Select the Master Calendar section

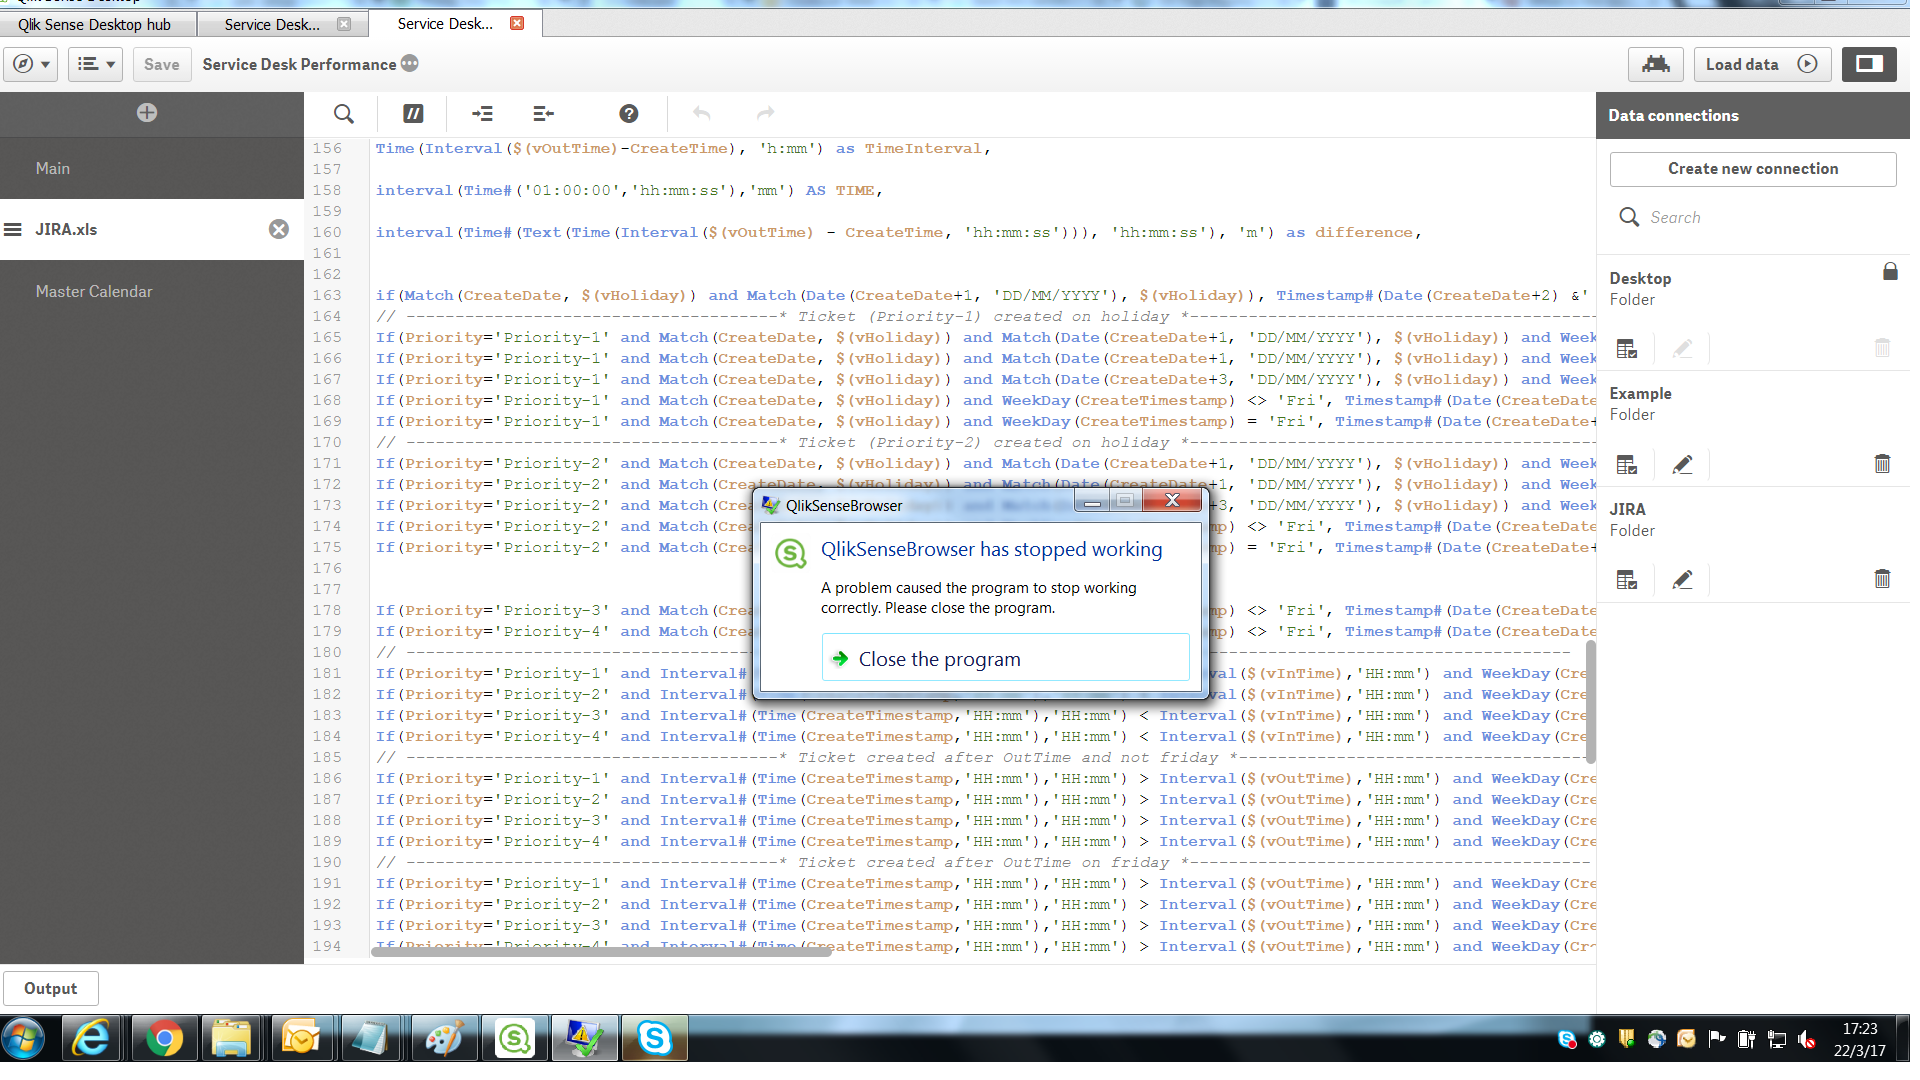[x=95, y=291]
